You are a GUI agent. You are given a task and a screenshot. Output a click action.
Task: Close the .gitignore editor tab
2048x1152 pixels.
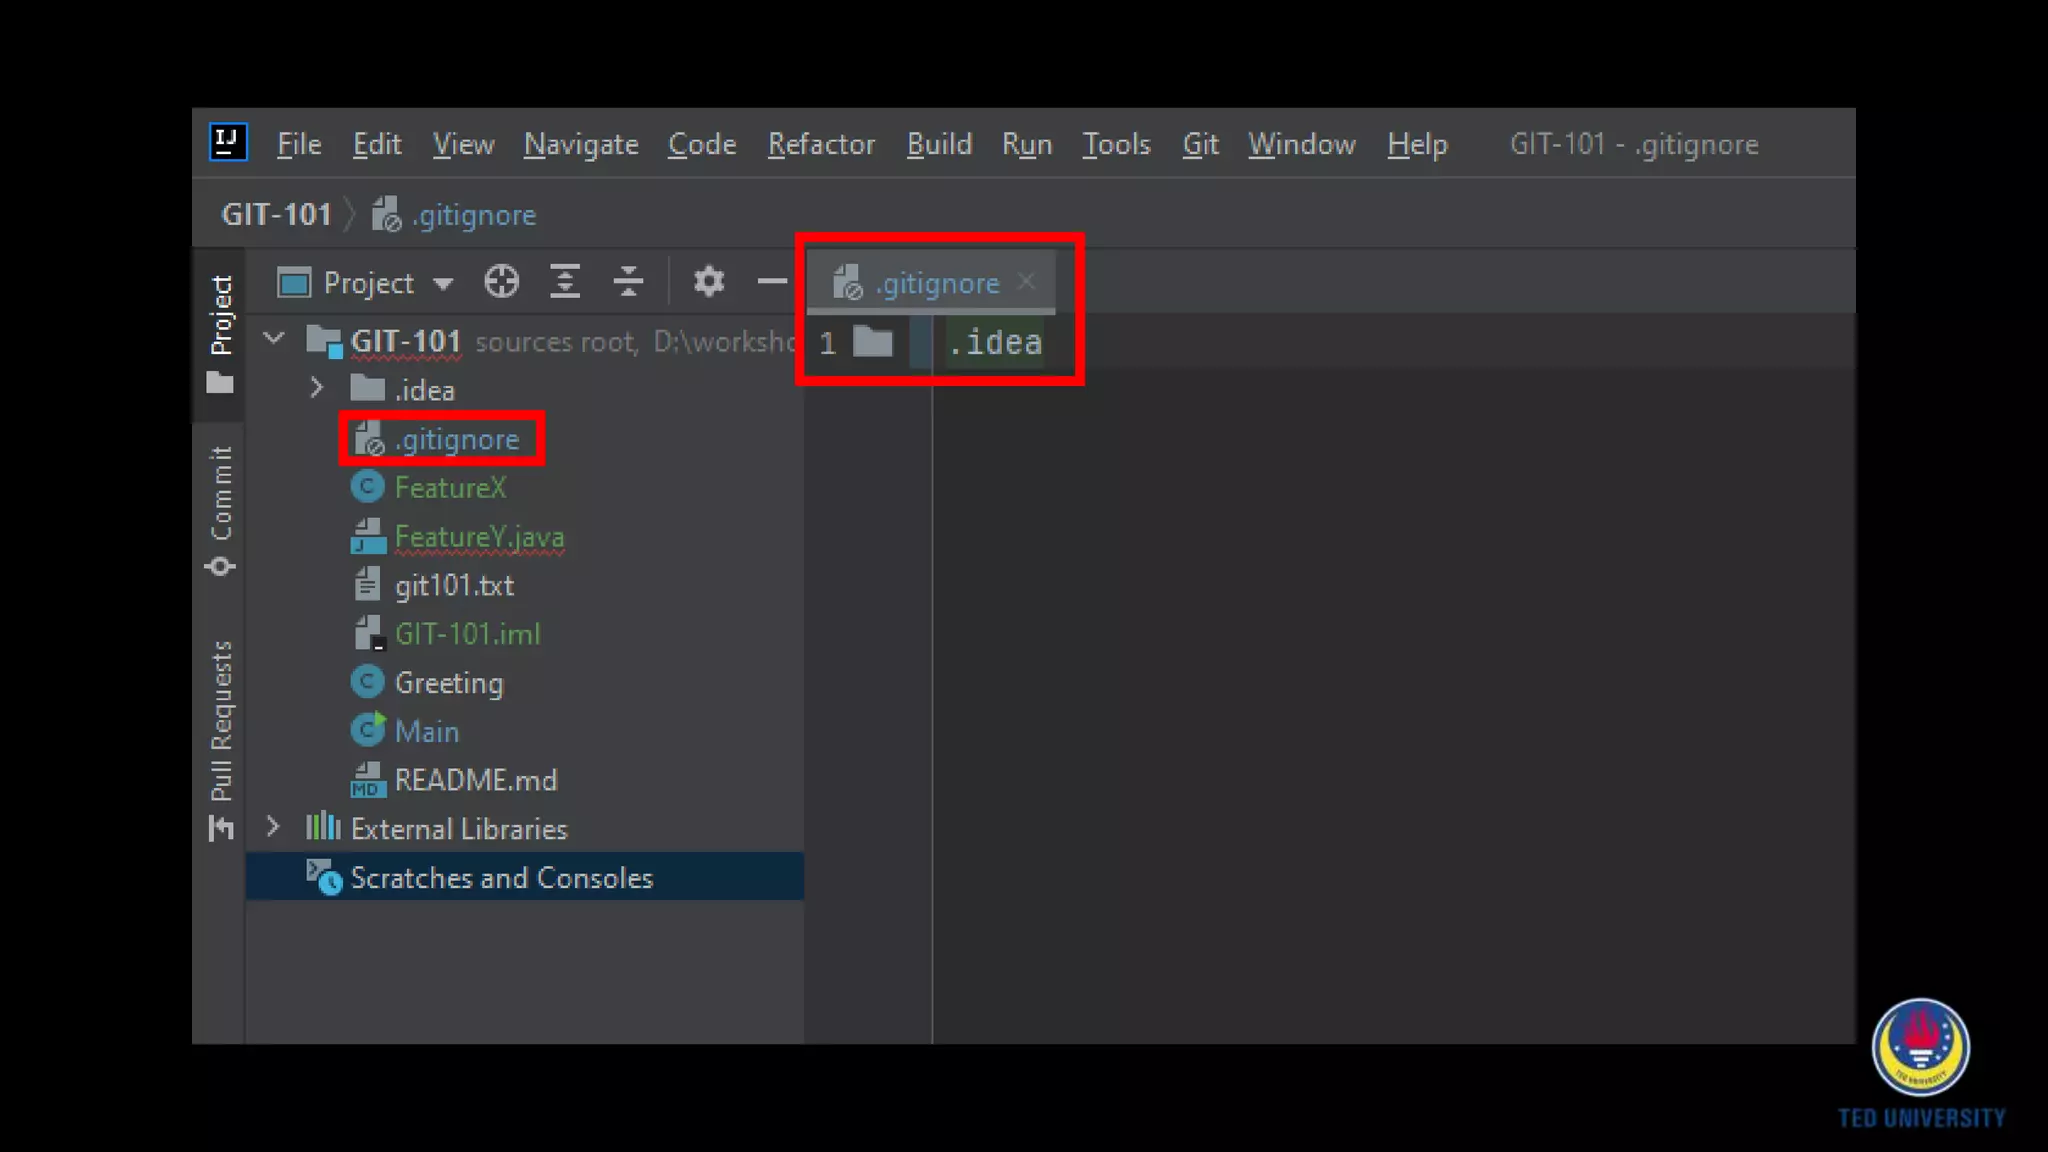(x=1026, y=282)
